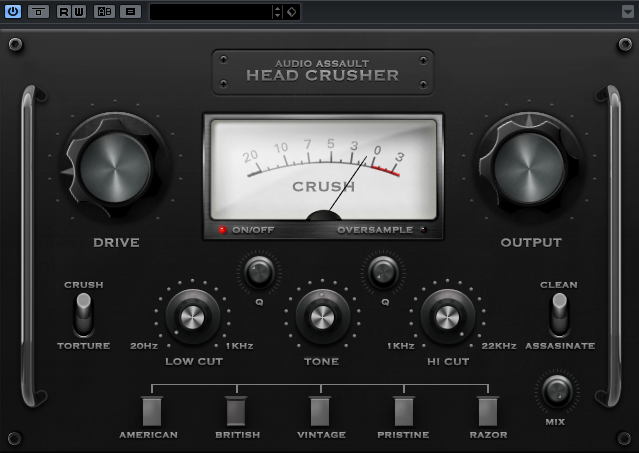Select the AMERICAN mode button
Image resolution: width=639 pixels, height=453 pixels.
pyautogui.click(x=152, y=411)
